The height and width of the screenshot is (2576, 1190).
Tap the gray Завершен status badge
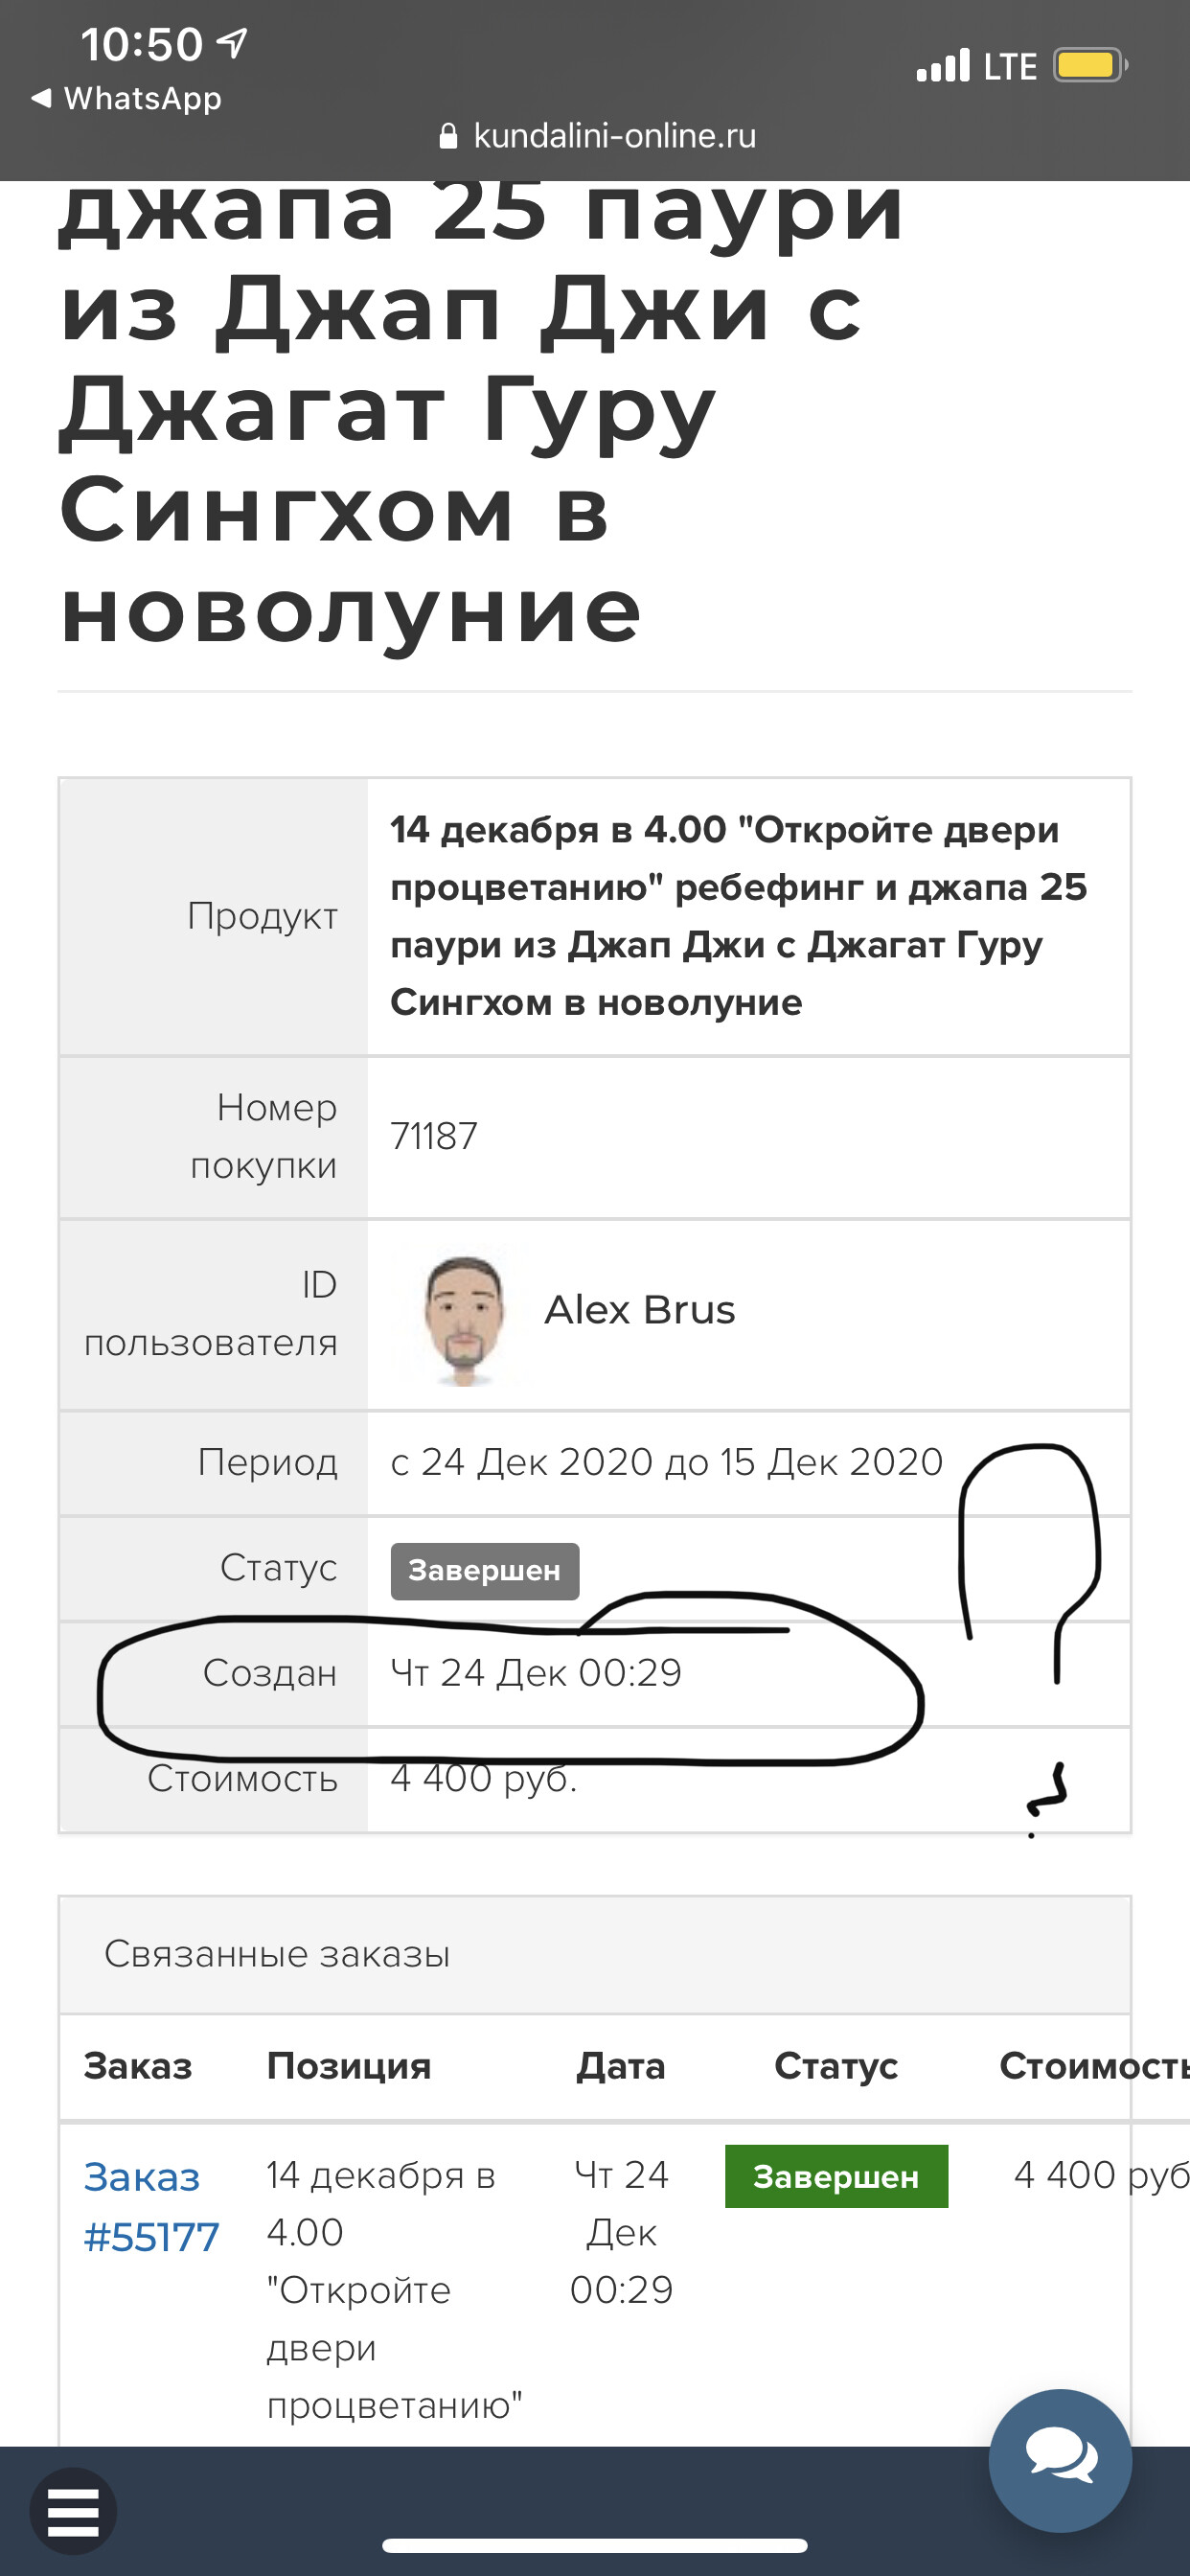tap(484, 1570)
